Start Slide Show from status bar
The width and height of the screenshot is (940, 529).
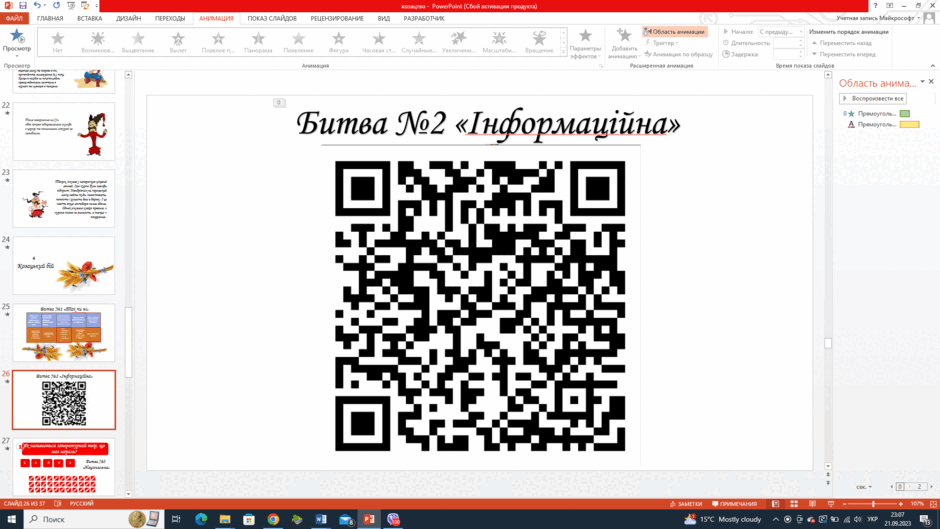(x=831, y=504)
